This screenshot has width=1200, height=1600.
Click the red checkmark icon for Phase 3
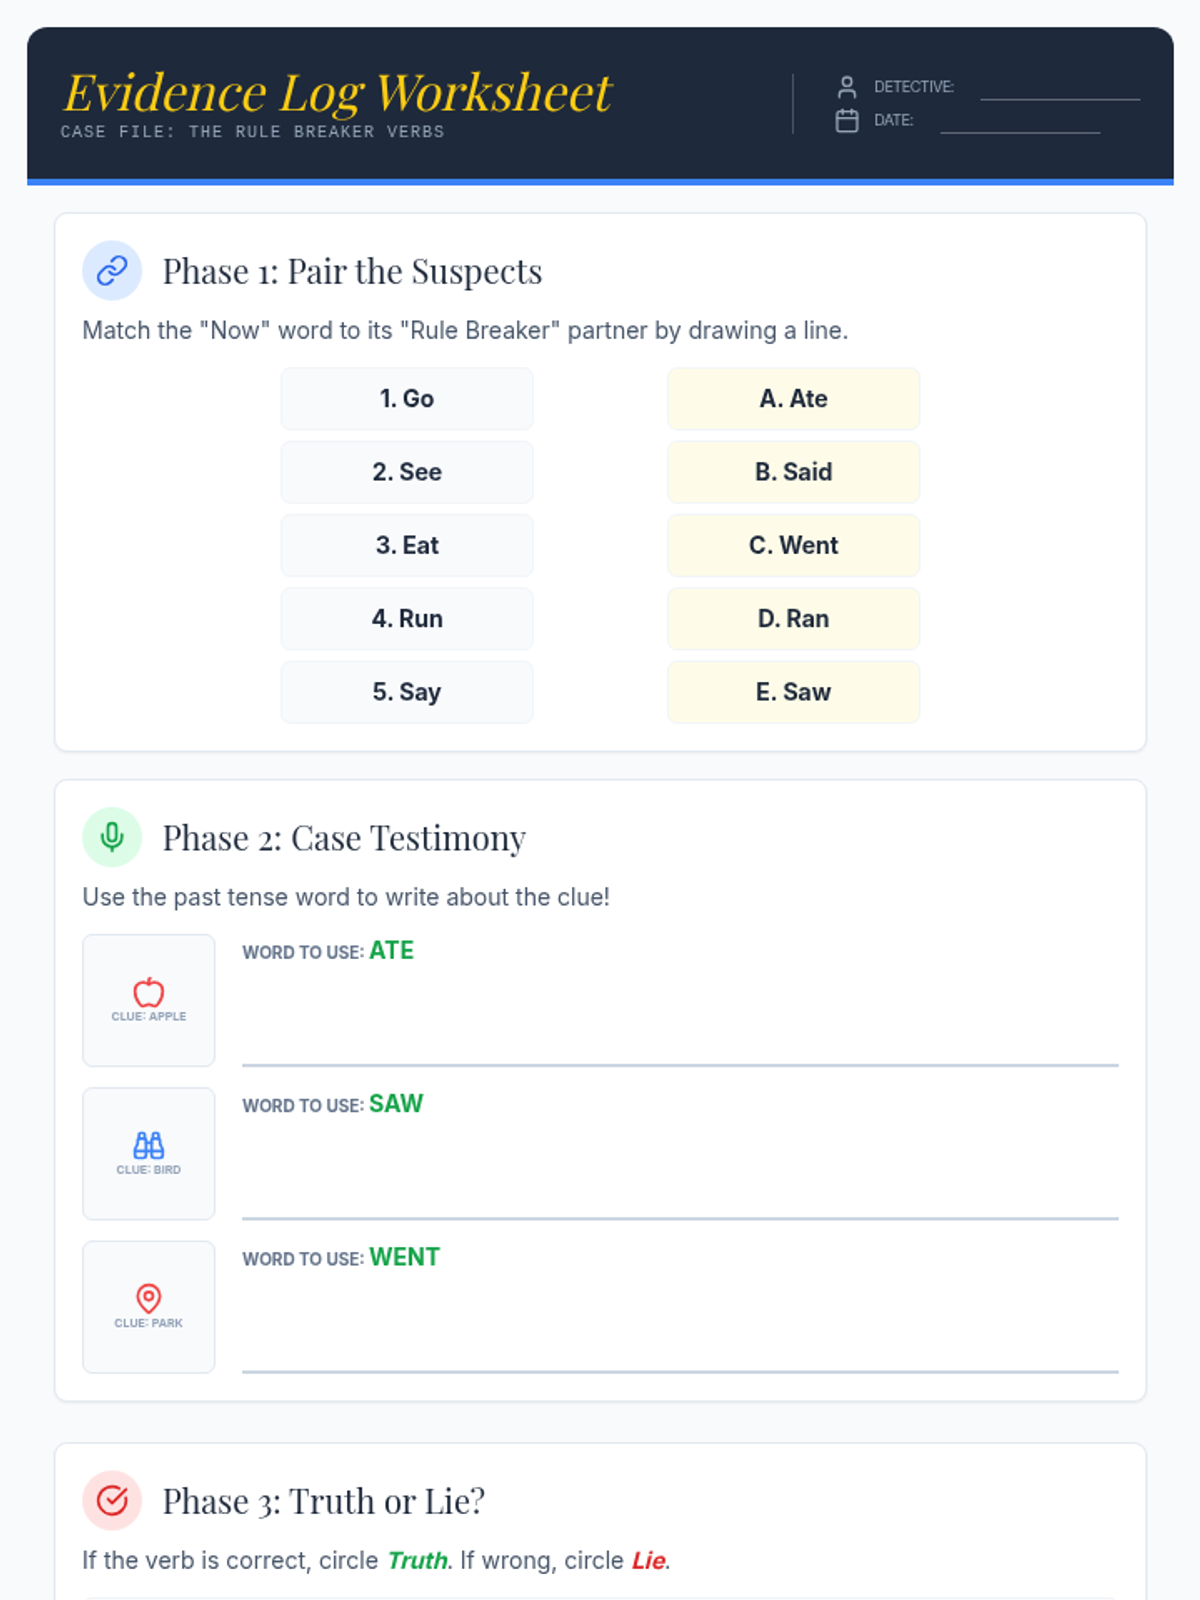(x=112, y=1500)
